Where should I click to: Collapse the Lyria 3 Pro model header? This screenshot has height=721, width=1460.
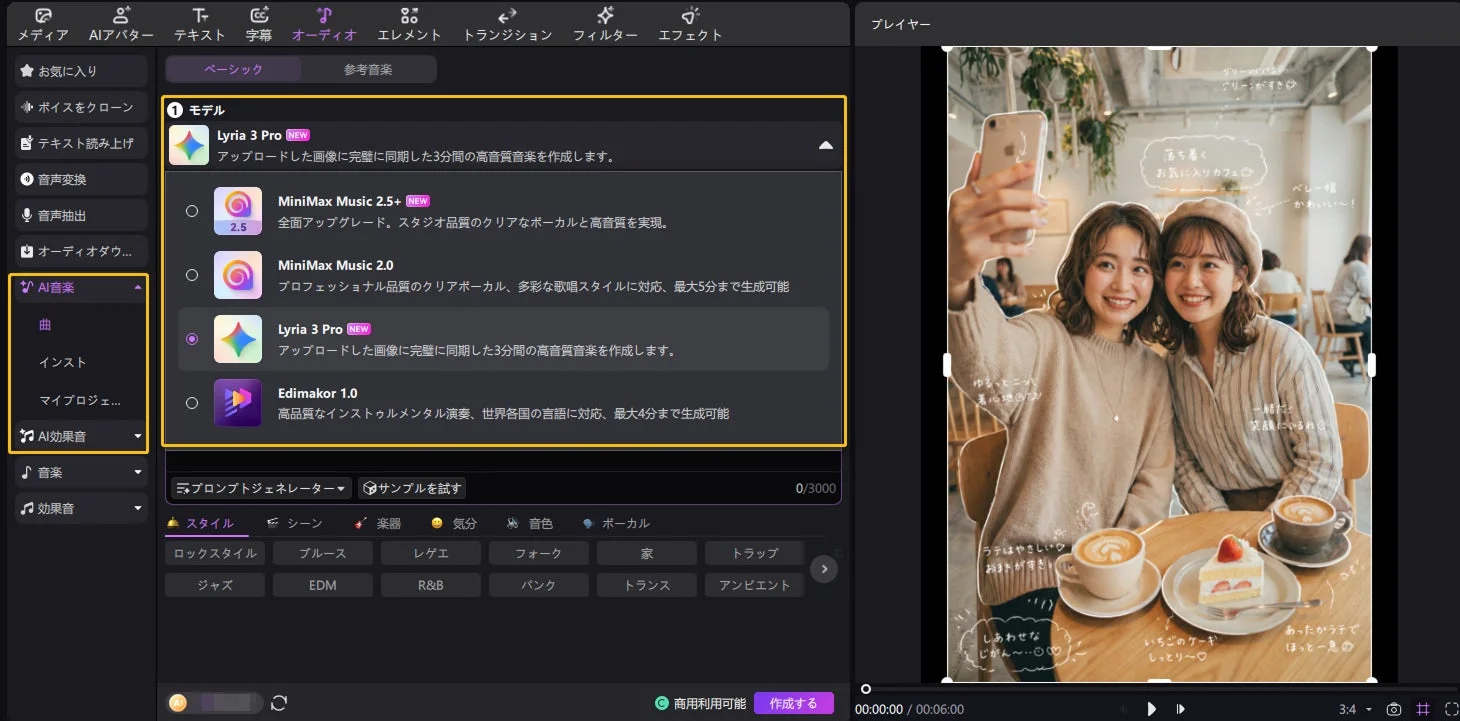pyautogui.click(x=826, y=144)
